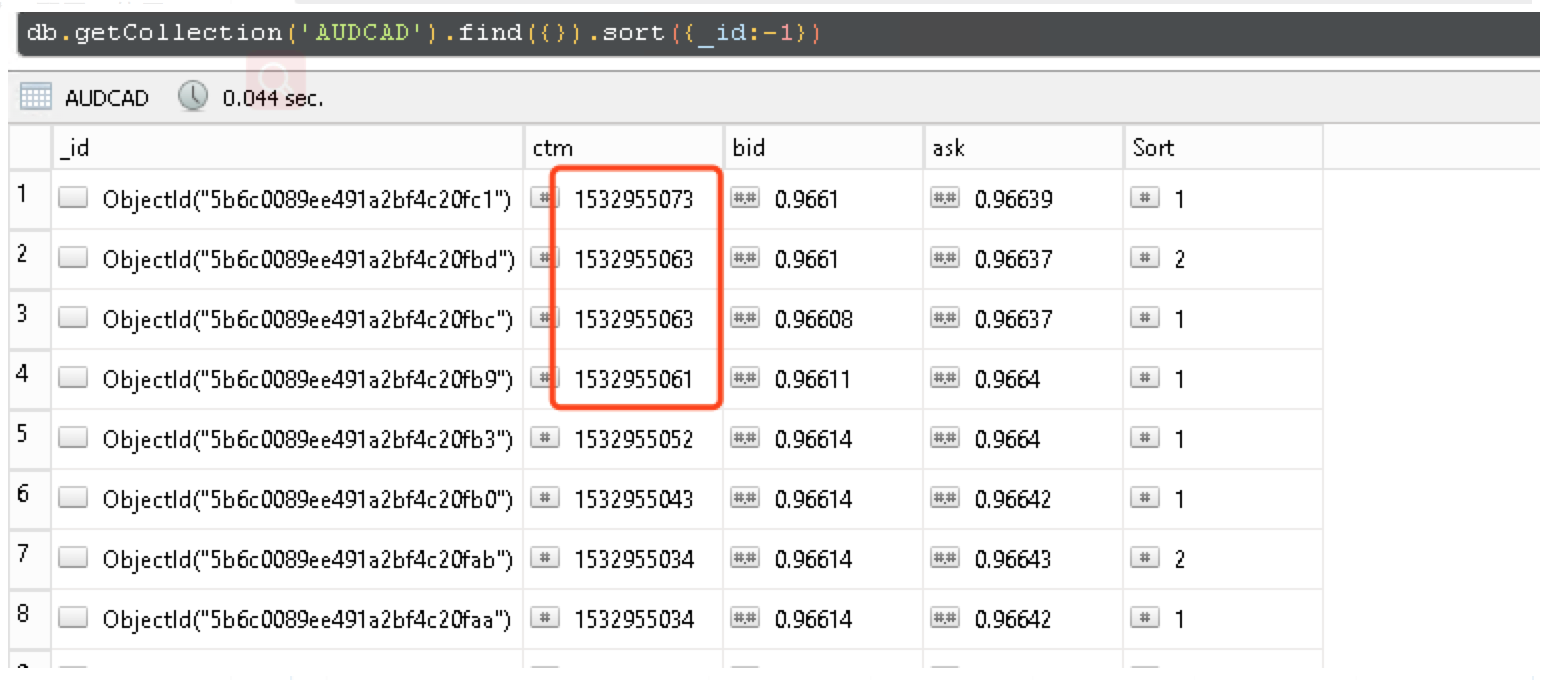The height and width of the screenshot is (680, 1546).
Task: Select ask value 0.96643
Action: pos(1013,559)
